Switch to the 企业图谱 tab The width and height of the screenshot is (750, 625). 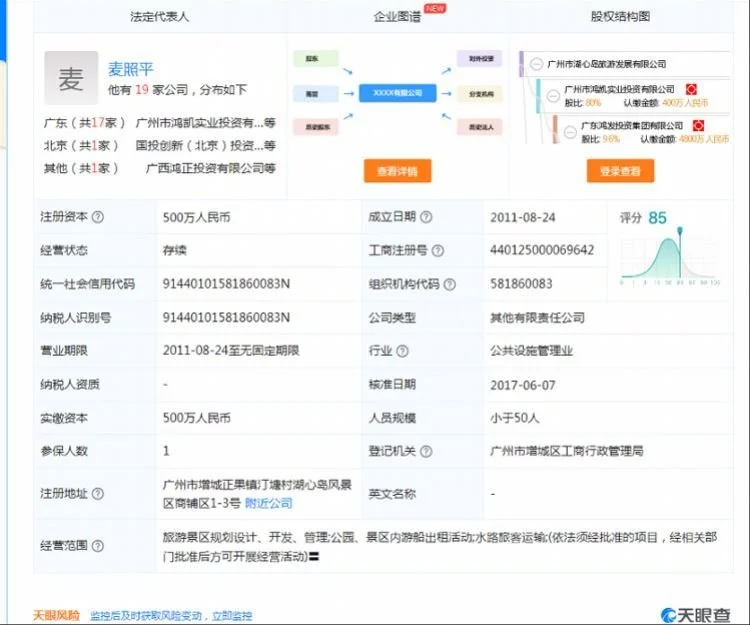[x=397, y=17]
